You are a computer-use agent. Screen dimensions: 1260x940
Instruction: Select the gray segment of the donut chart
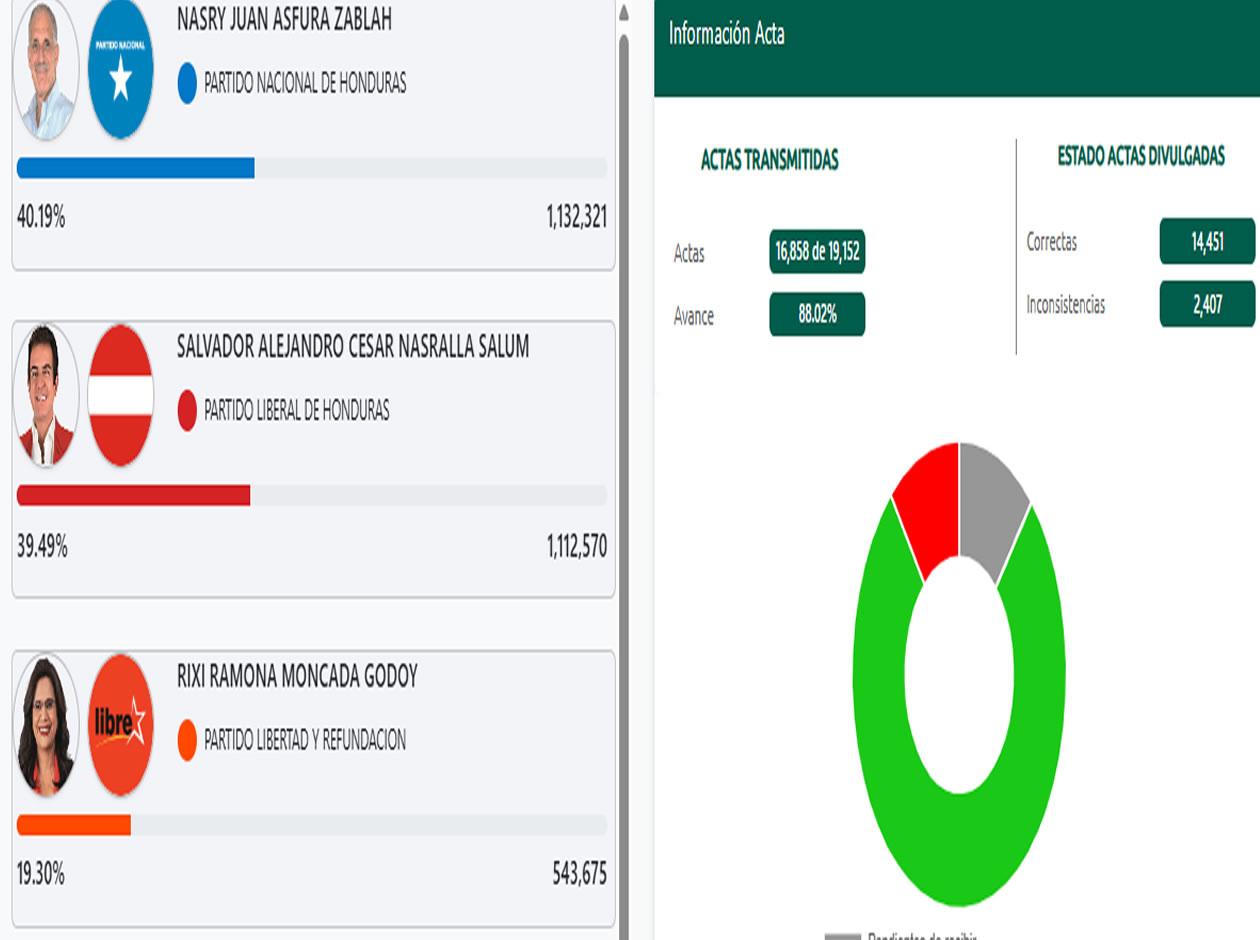click(990, 505)
